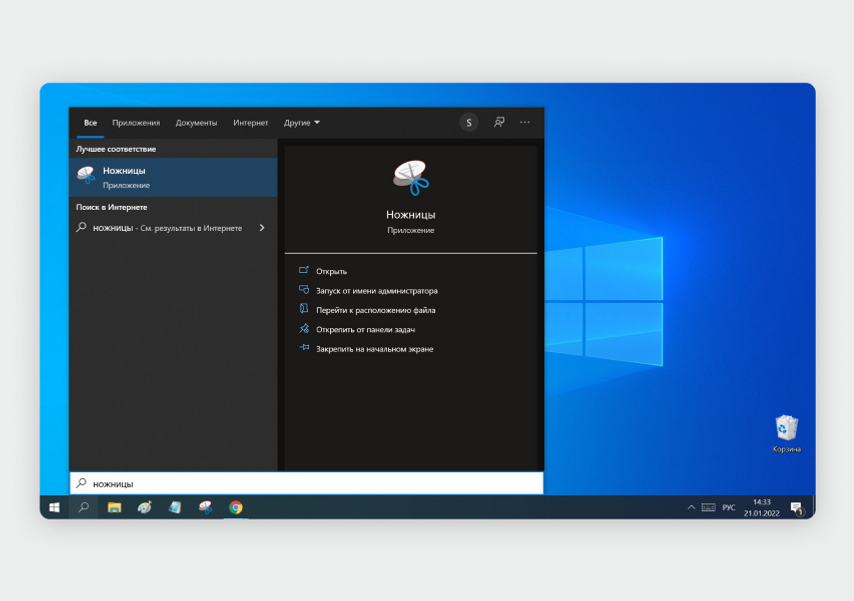Expand web results chevron arrow

(x=262, y=228)
